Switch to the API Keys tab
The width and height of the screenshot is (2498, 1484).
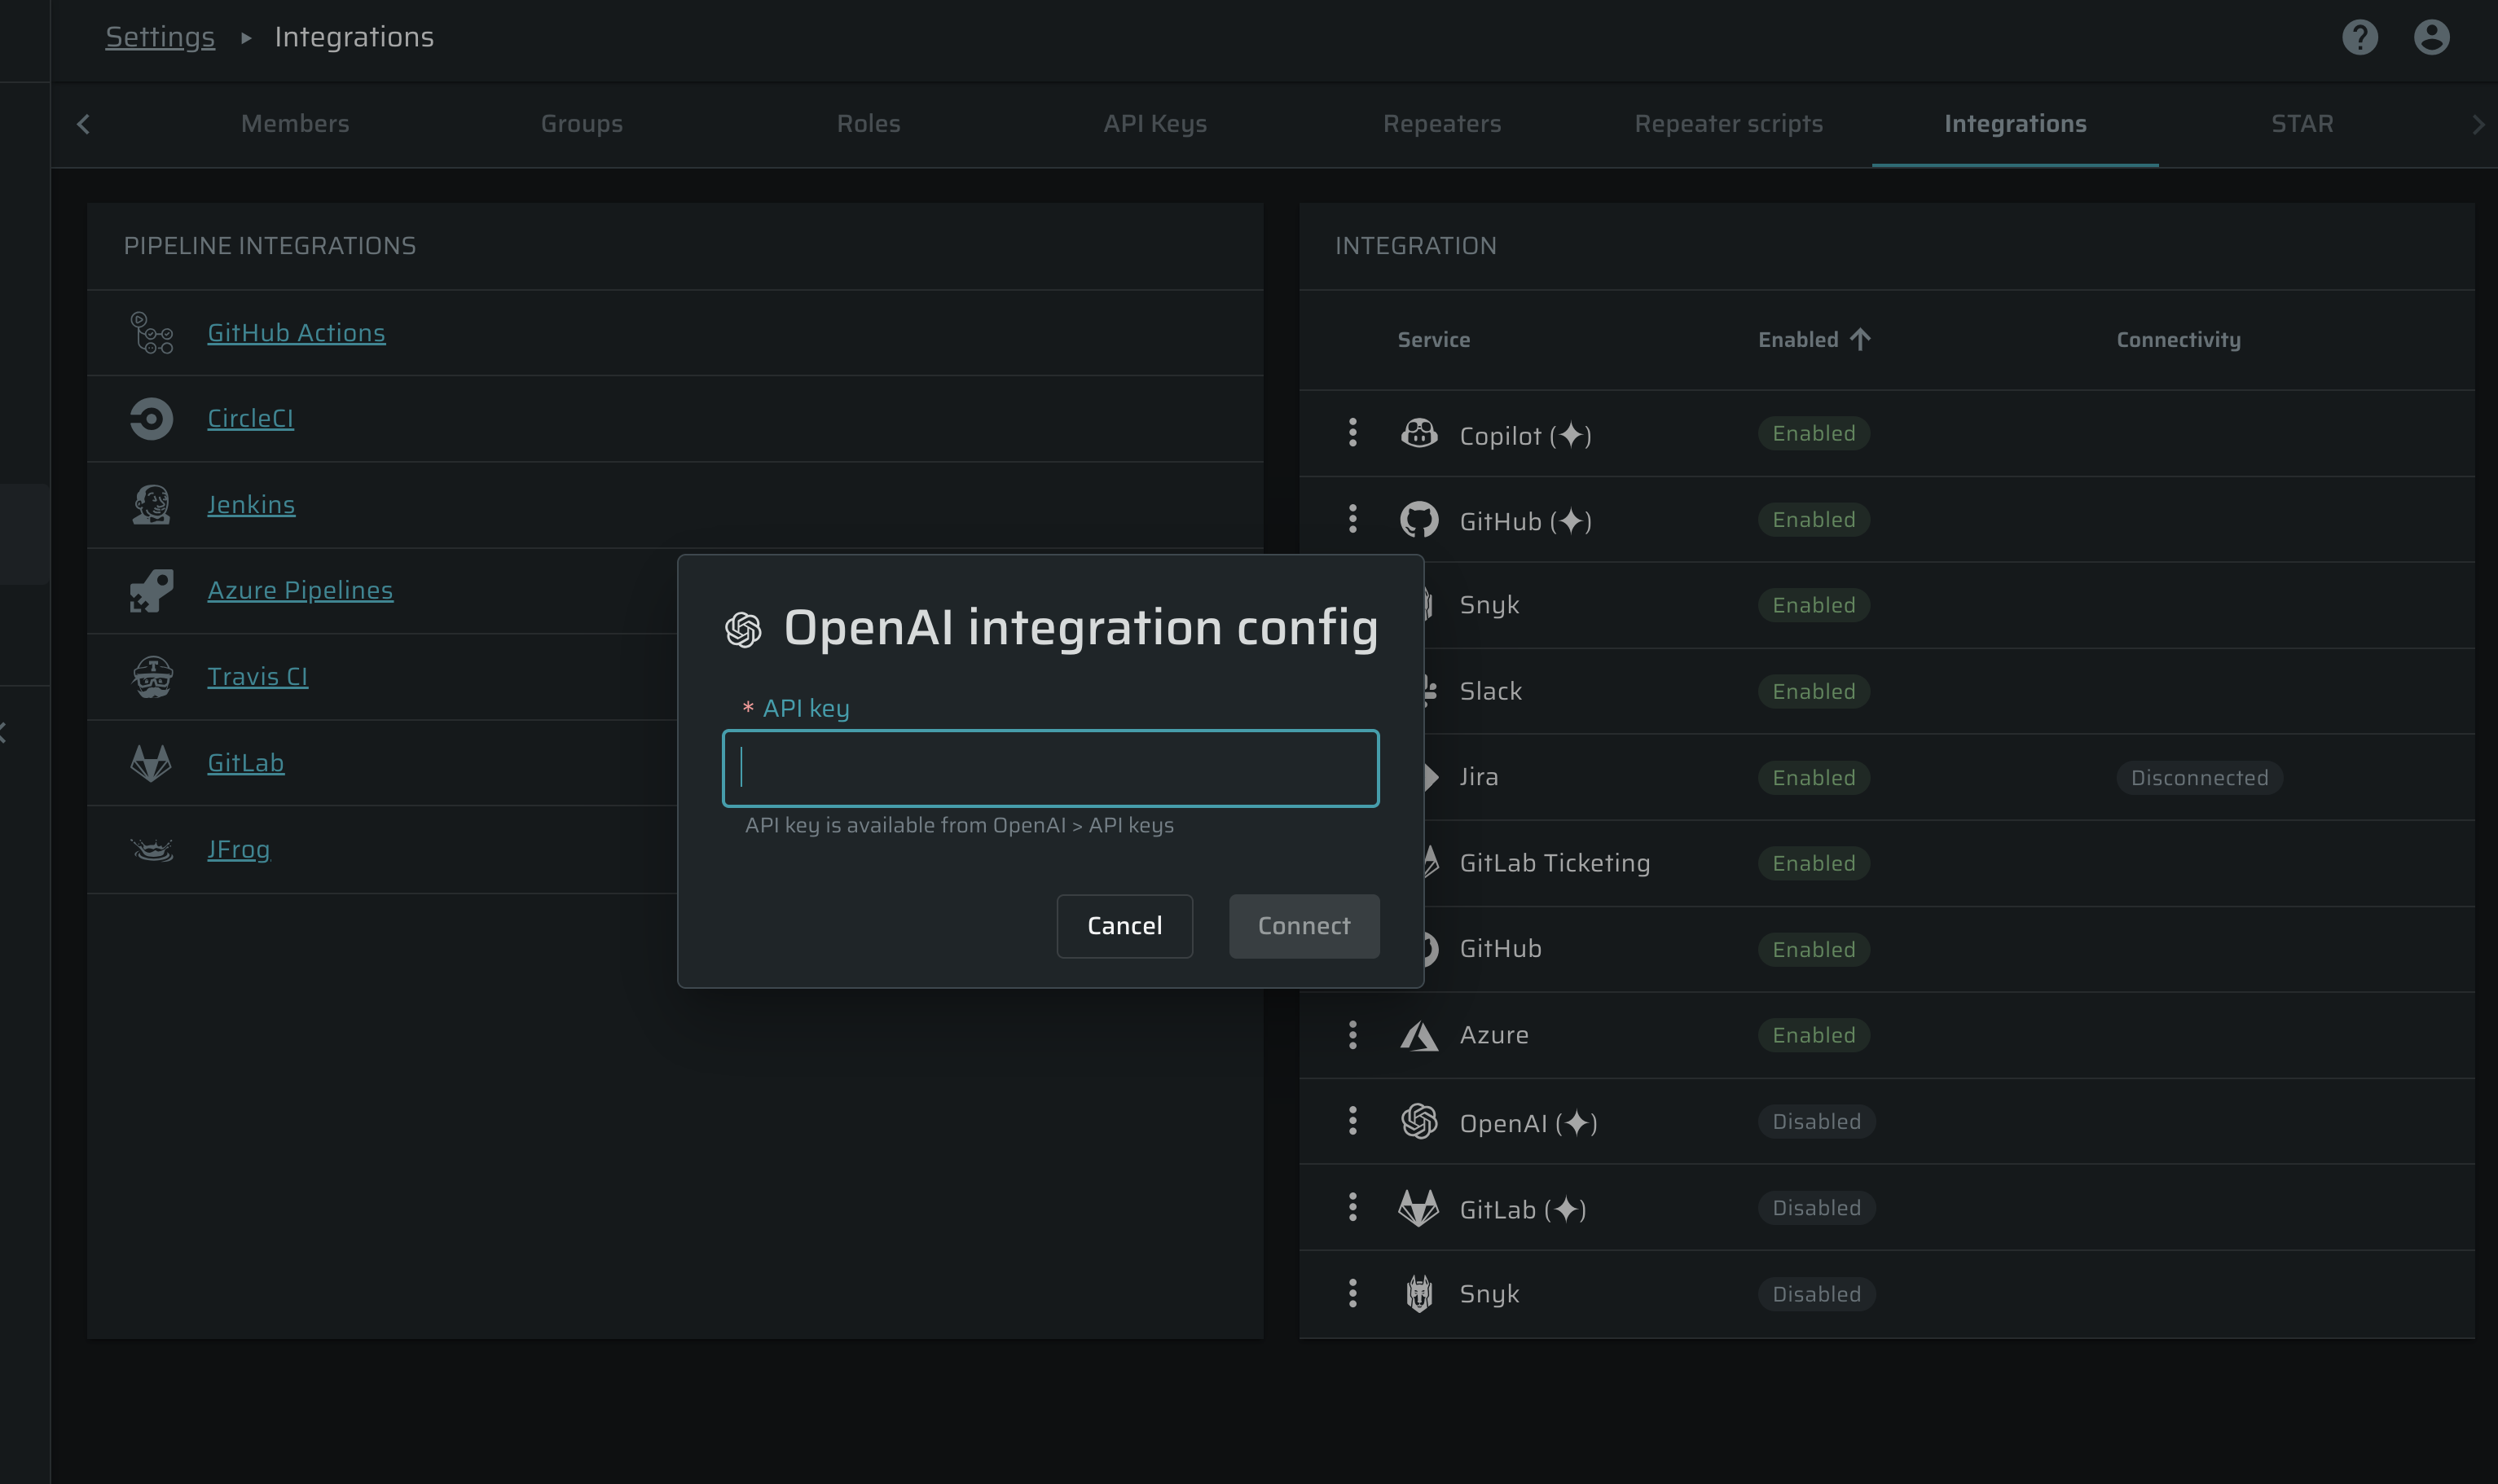1155,124
